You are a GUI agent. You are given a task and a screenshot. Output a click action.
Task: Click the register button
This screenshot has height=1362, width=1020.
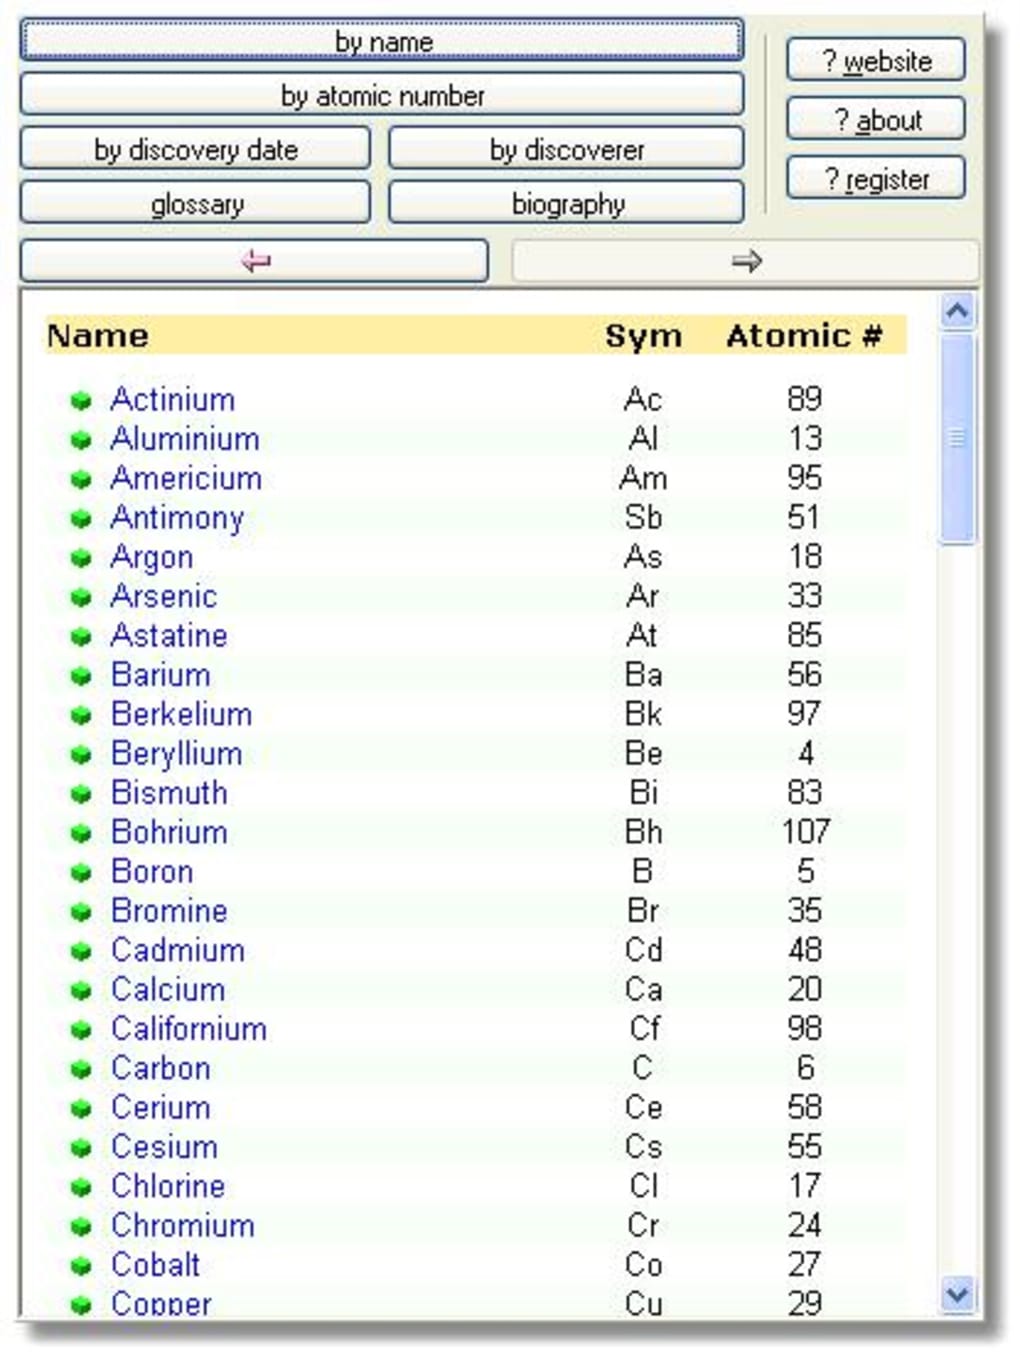[875, 178]
